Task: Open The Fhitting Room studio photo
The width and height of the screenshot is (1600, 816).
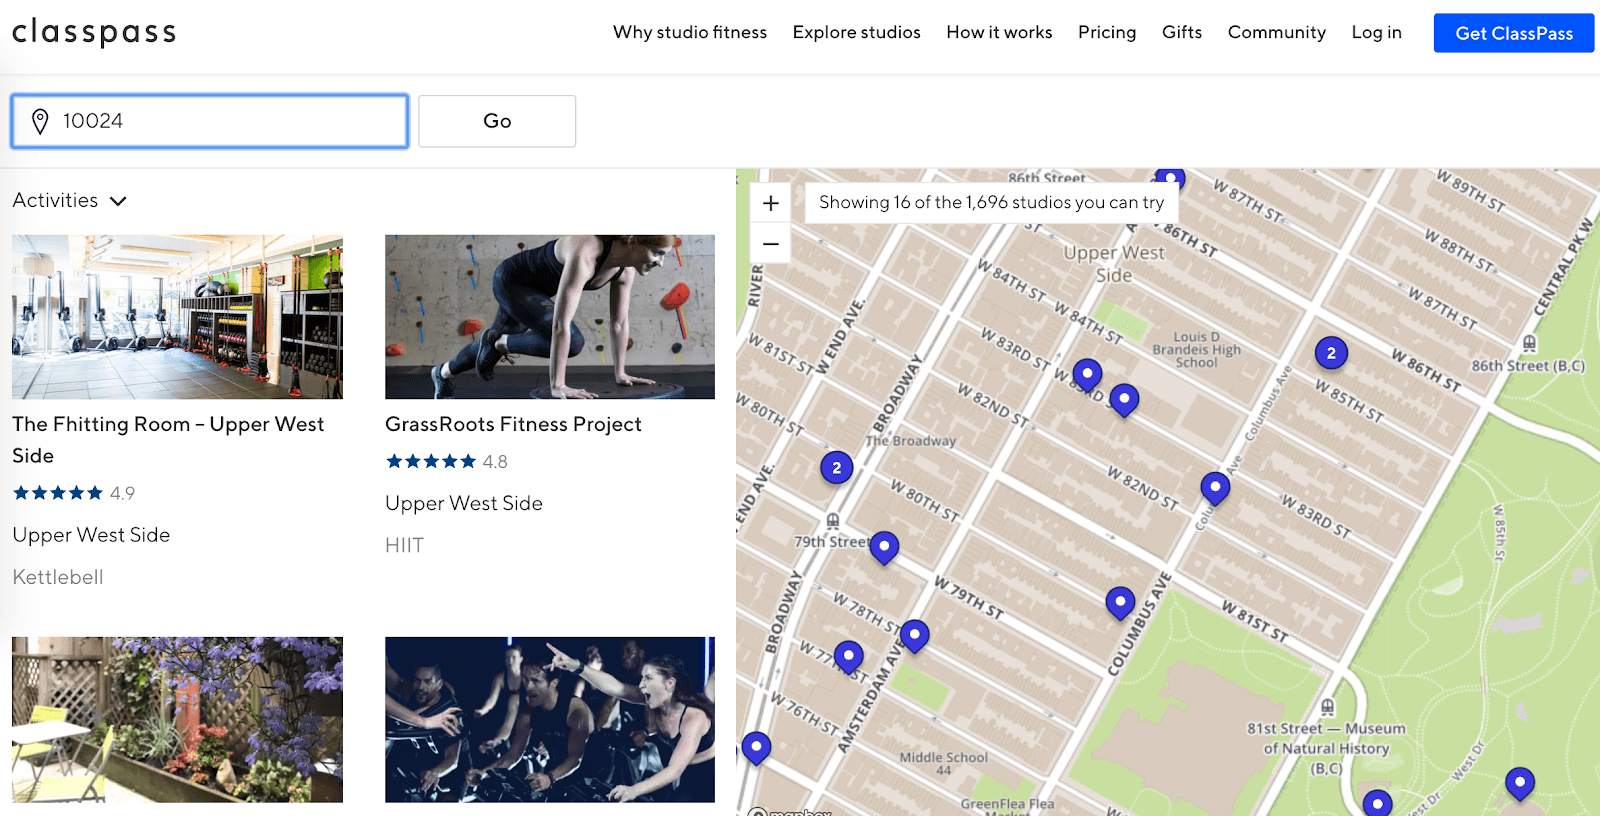Action: point(177,317)
